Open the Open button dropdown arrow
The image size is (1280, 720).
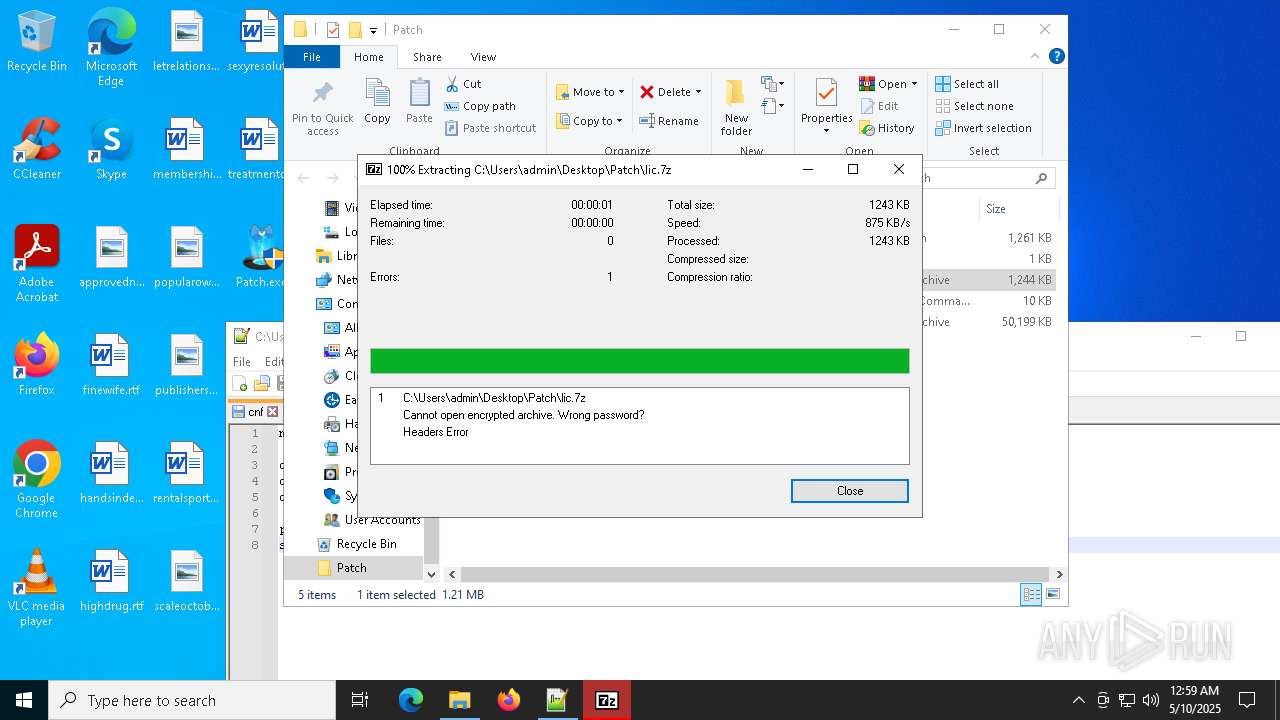[914, 84]
